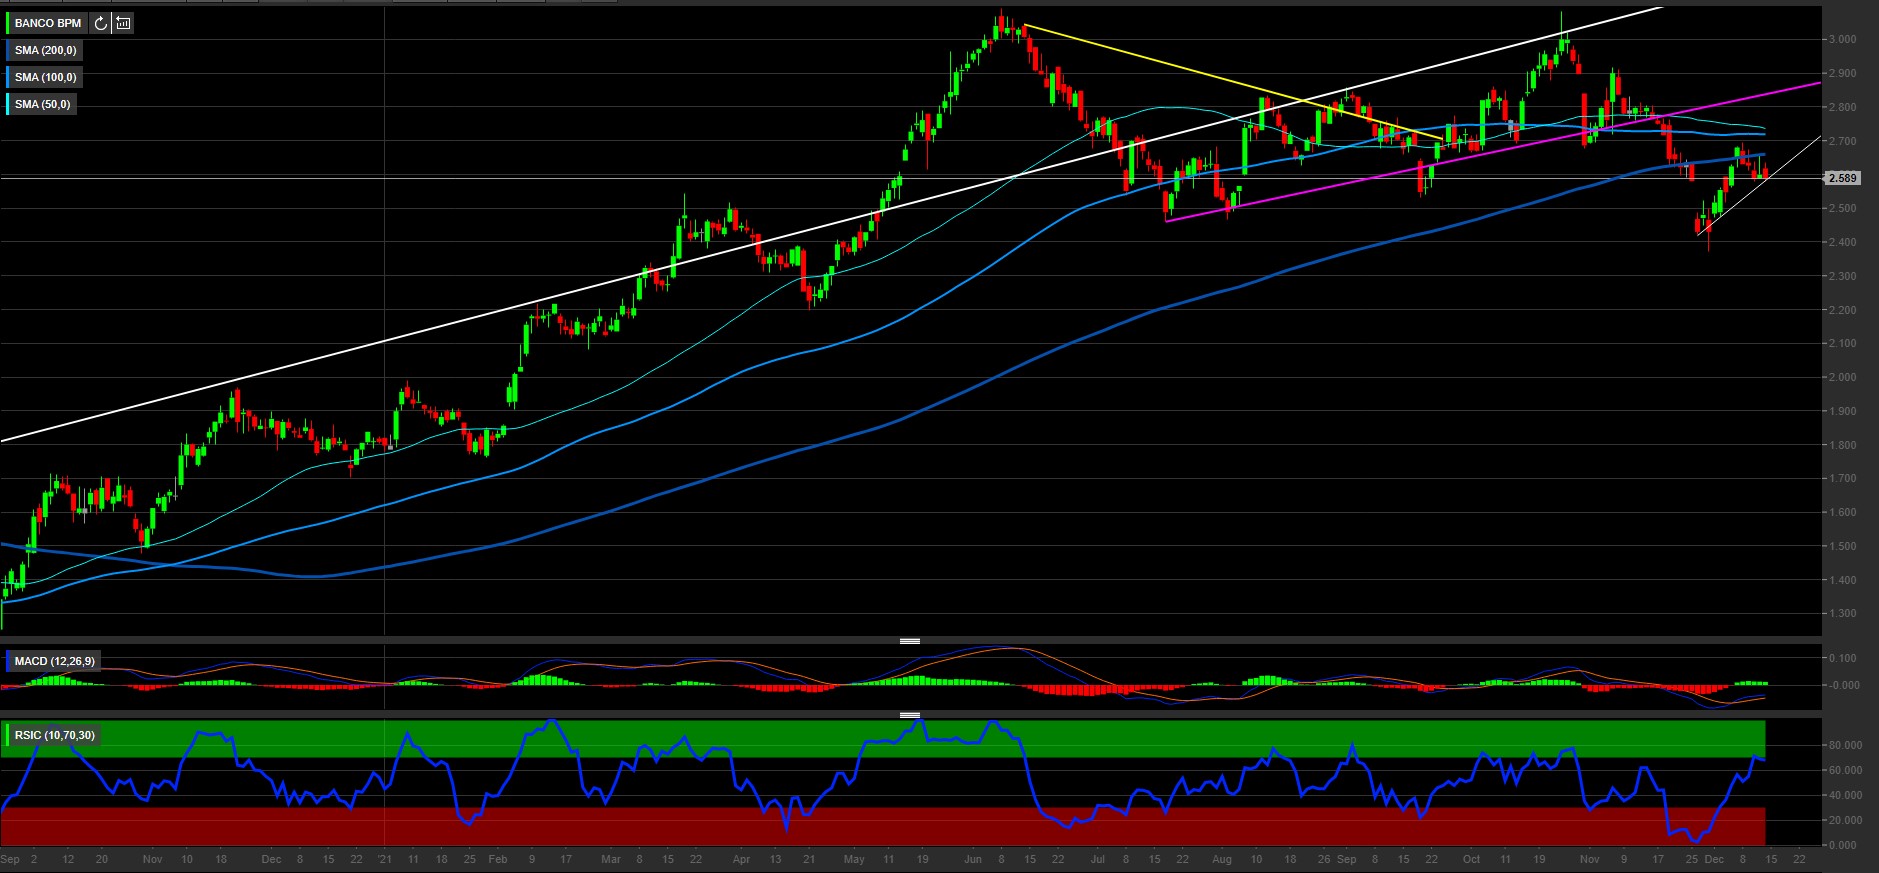Click the resize handle above RSIC panel
This screenshot has width=1879, height=873.
click(x=909, y=715)
